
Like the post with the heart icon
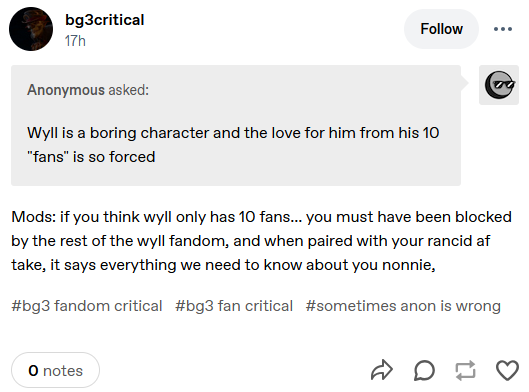pyautogui.click(x=507, y=370)
